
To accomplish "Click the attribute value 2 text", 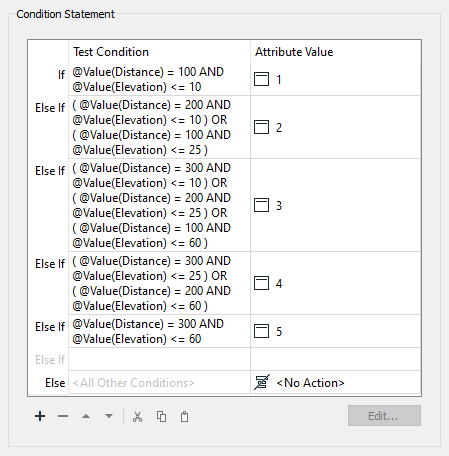I will [279, 127].
